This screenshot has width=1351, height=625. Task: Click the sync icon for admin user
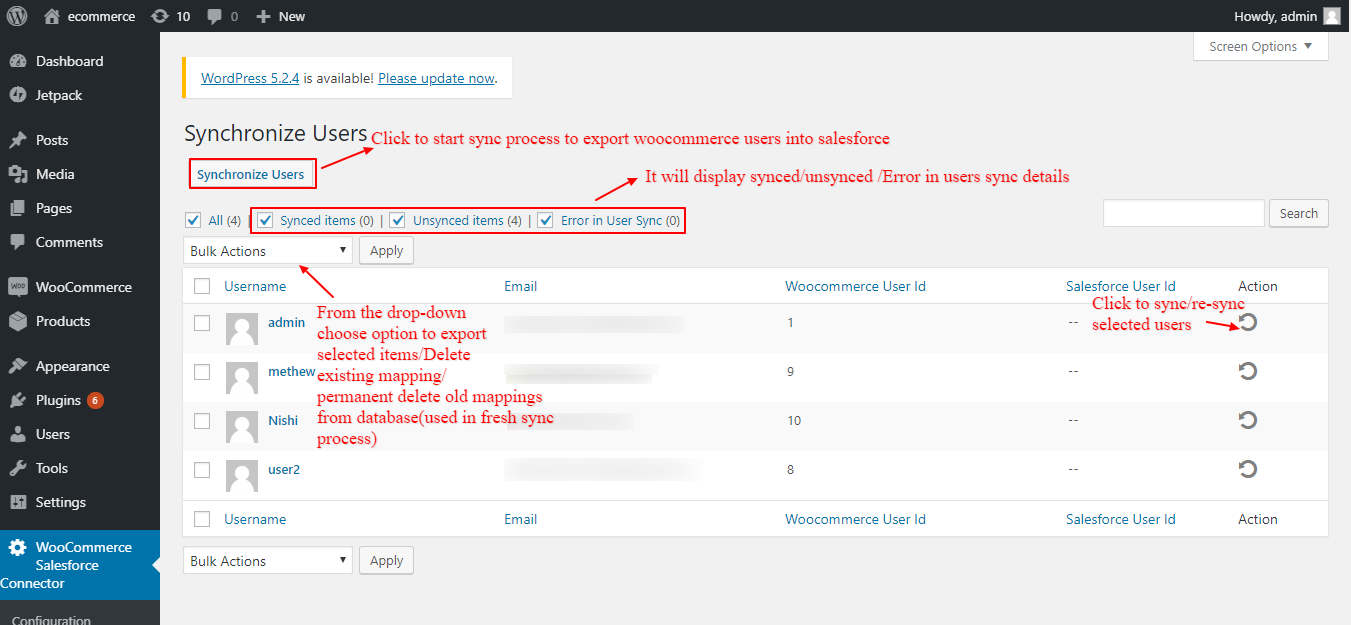(x=1247, y=322)
